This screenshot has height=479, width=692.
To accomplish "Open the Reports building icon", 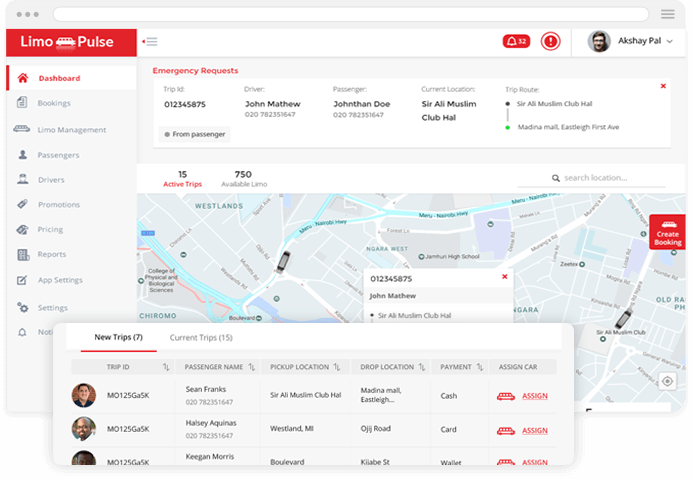I will pos(23,254).
